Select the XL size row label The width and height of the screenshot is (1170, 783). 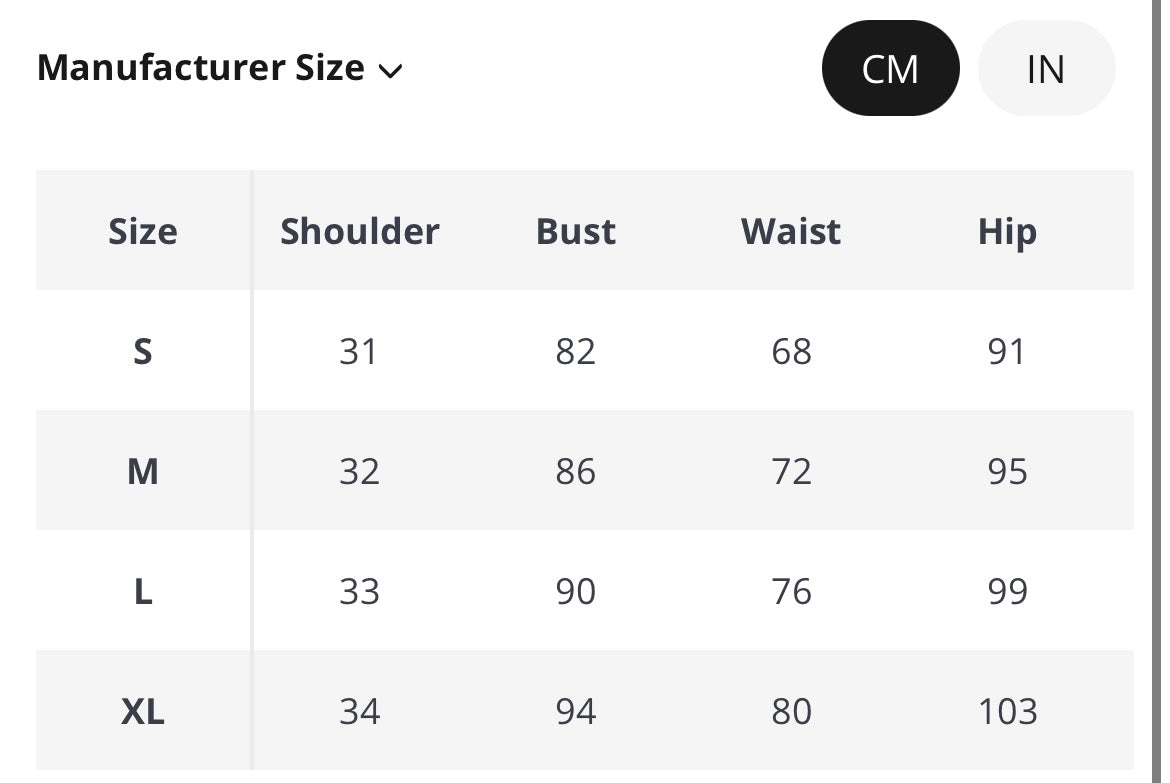pos(143,711)
